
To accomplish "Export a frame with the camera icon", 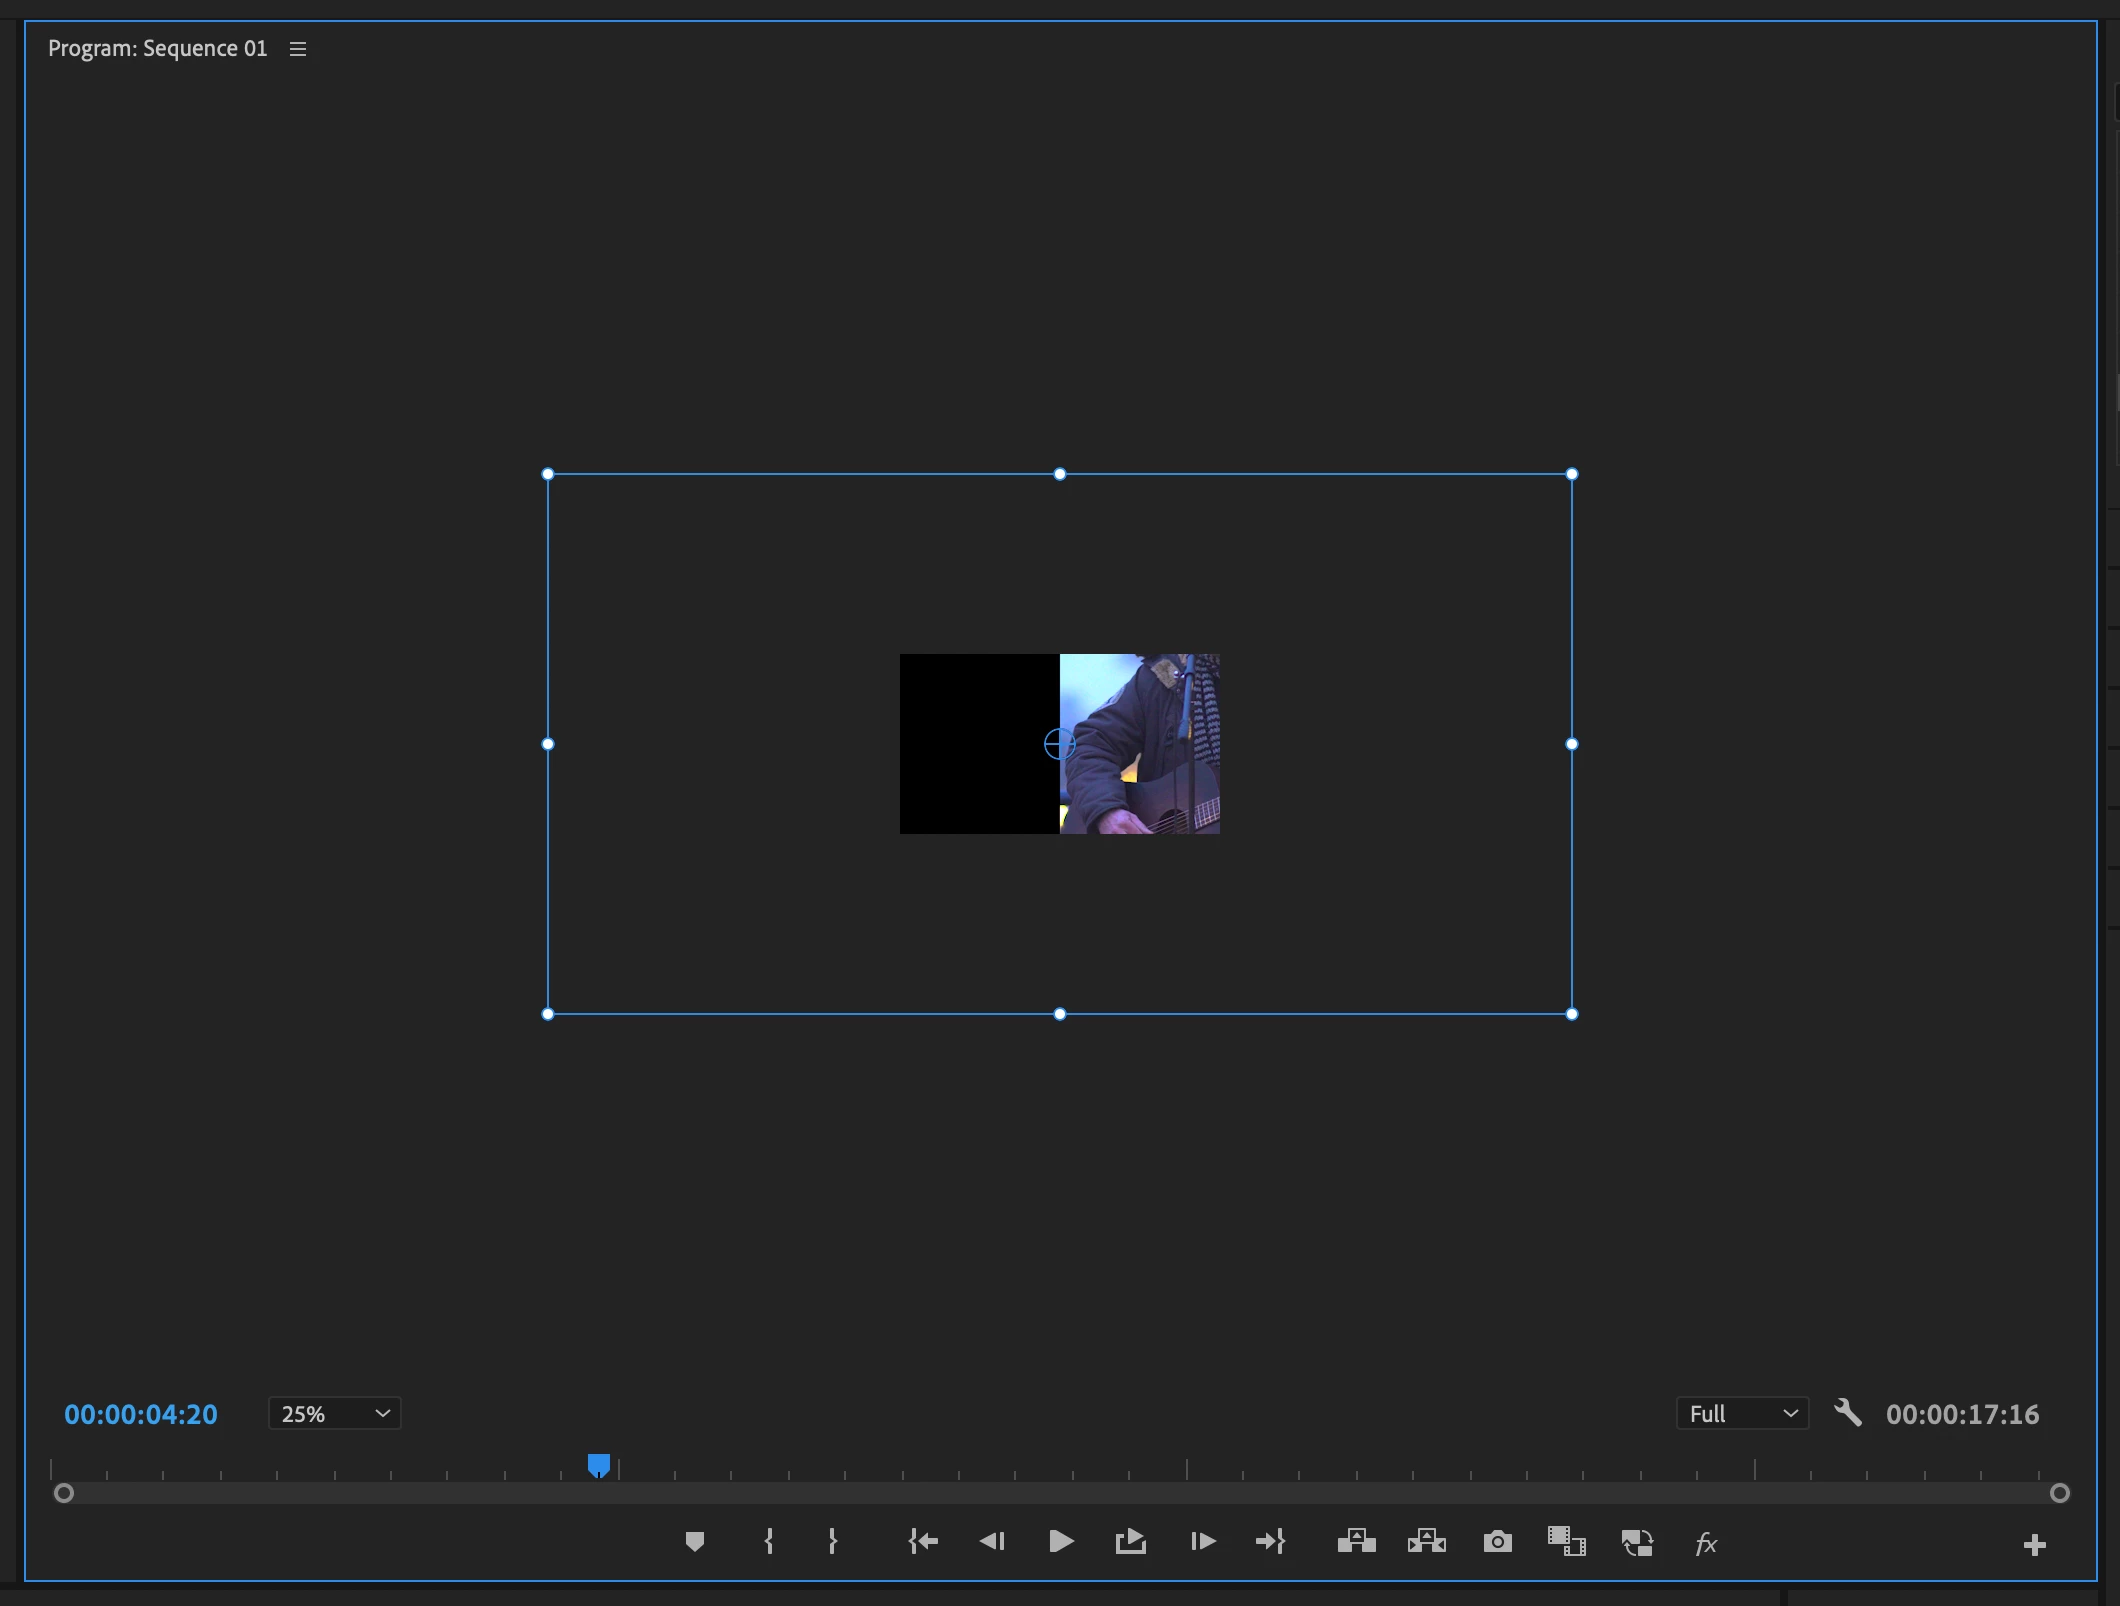I will point(1497,1542).
